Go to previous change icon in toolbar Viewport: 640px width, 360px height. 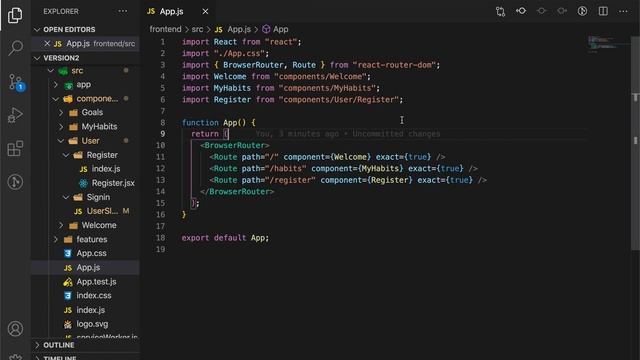(x=521, y=11)
